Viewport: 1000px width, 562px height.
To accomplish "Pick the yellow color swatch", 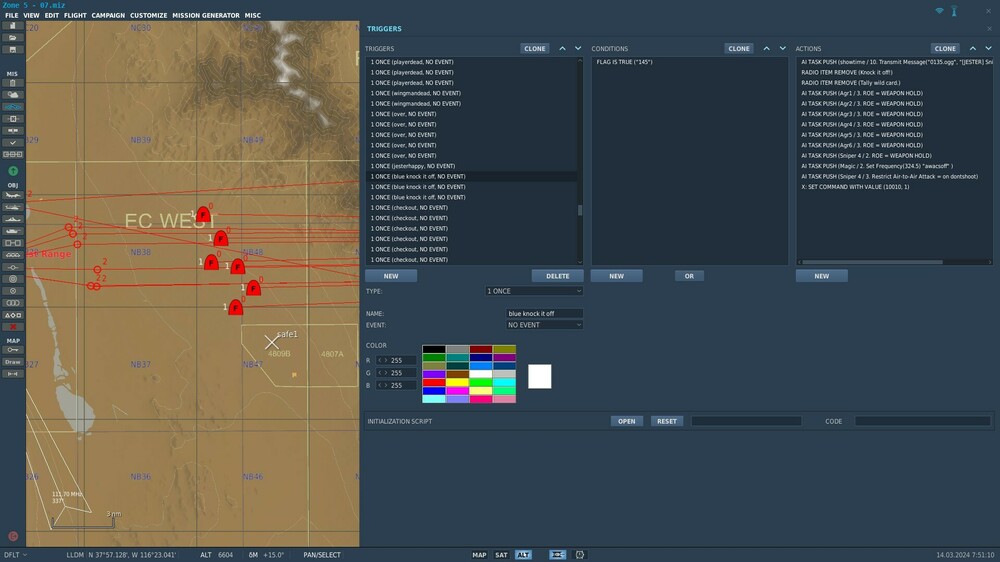I will pos(458,382).
